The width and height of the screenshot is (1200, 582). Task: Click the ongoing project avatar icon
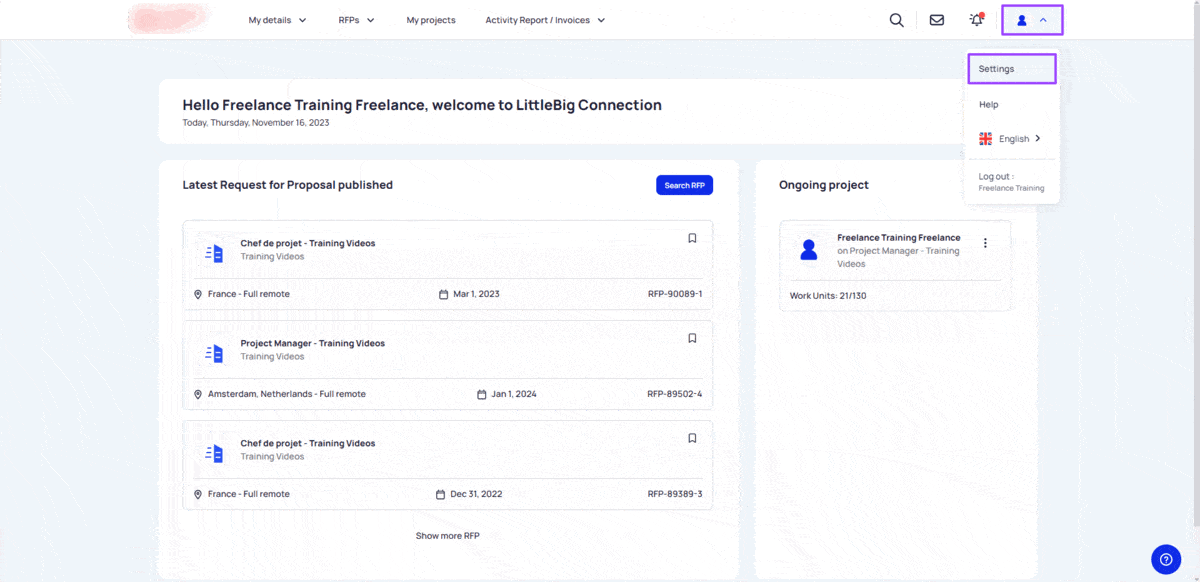[x=809, y=250]
